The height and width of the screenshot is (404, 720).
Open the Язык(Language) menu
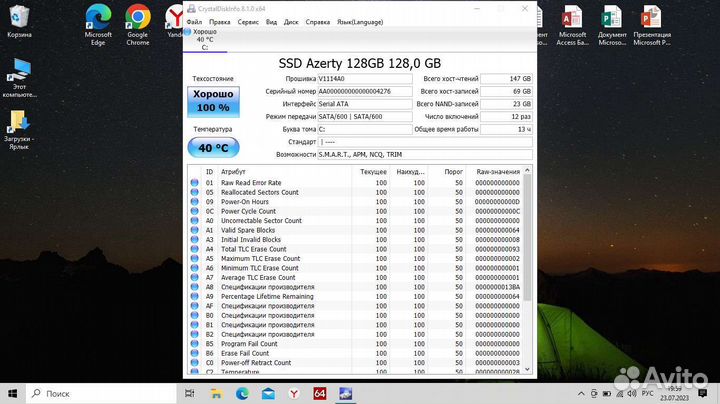(x=358, y=21)
